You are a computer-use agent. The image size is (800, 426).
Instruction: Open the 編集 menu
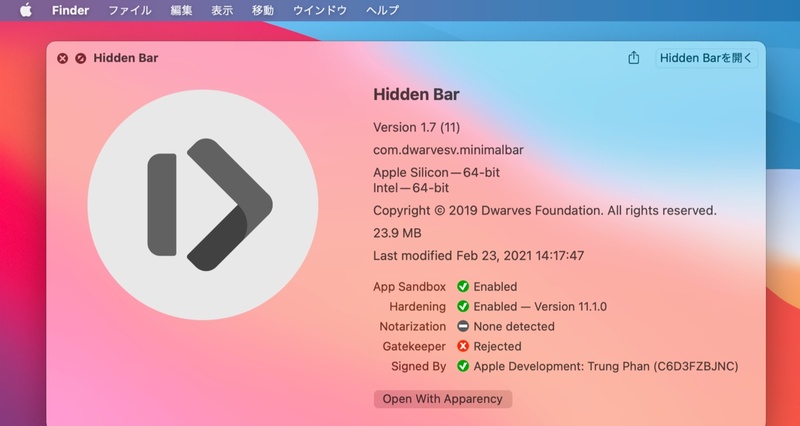coord(181,10)
